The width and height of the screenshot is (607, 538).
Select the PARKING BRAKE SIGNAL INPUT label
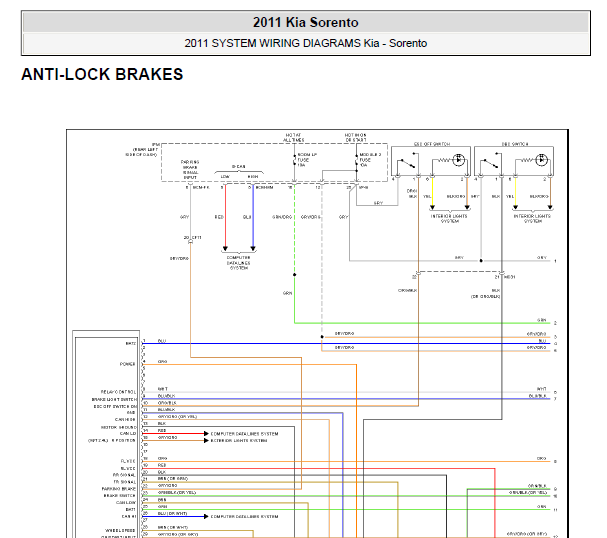tap(190, 170)
